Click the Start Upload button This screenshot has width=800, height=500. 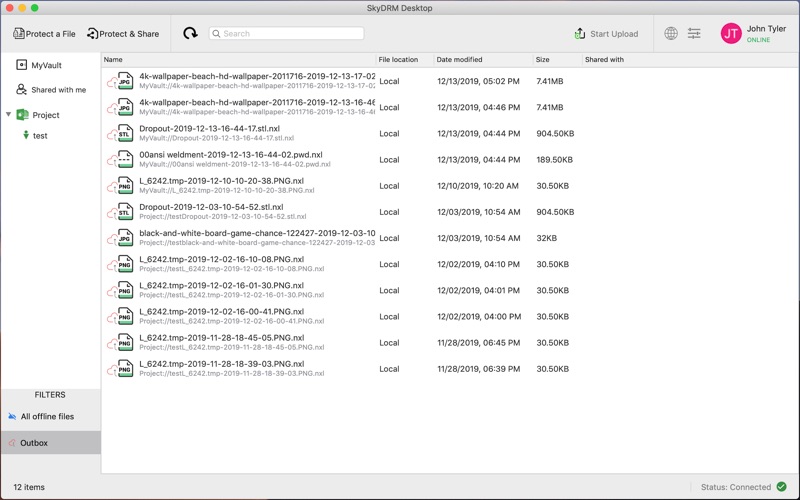point(606,34)
